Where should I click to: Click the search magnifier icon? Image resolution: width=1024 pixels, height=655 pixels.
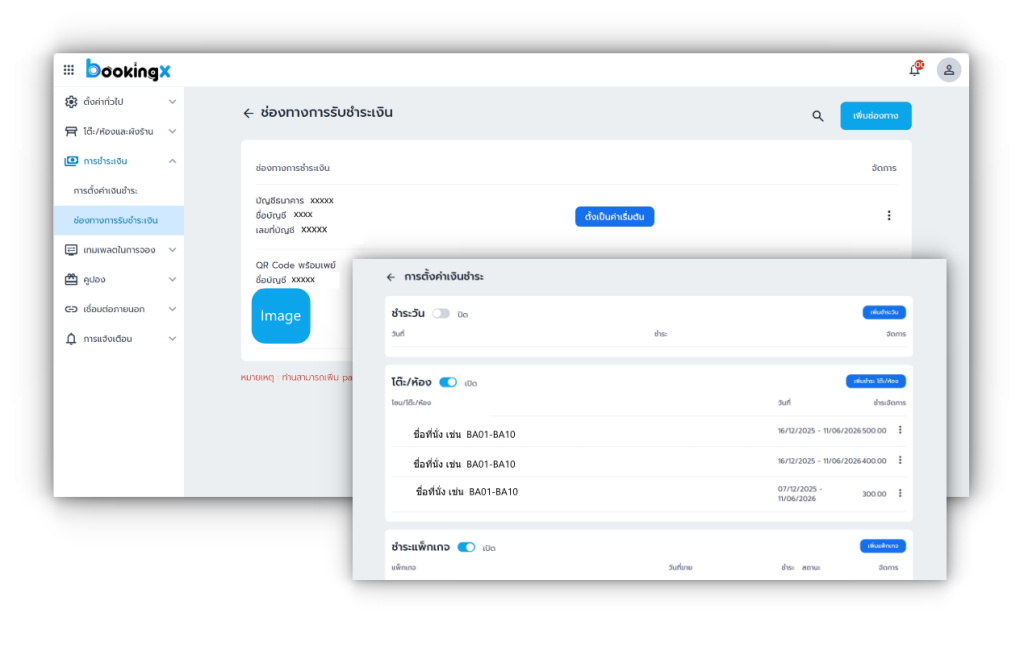(x=817, y=116)
